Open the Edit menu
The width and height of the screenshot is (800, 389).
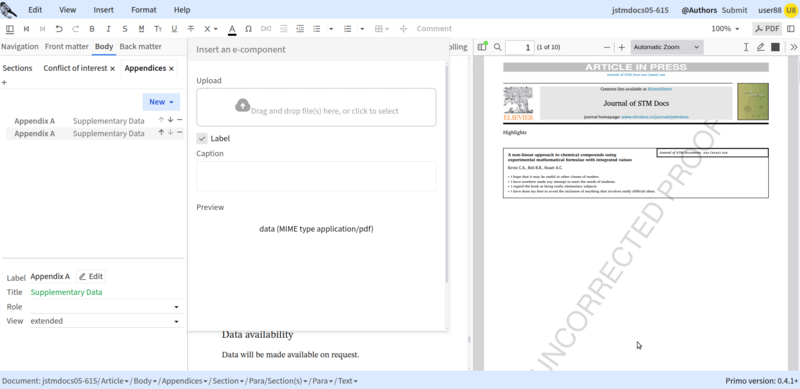tap(35, 10)
